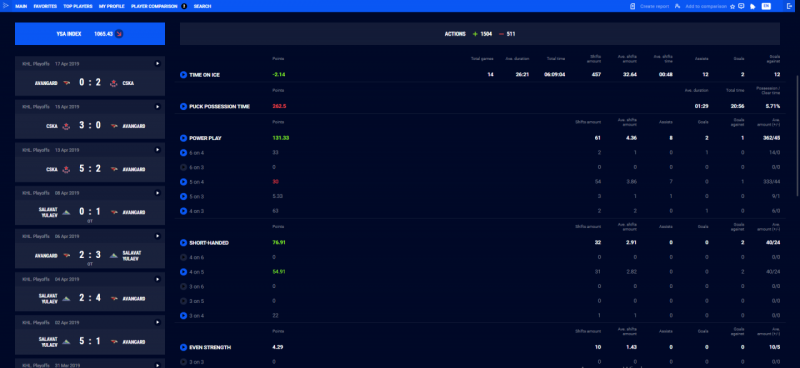
Task: Play the 4 on 5 clips
Action: click(183, 272)
